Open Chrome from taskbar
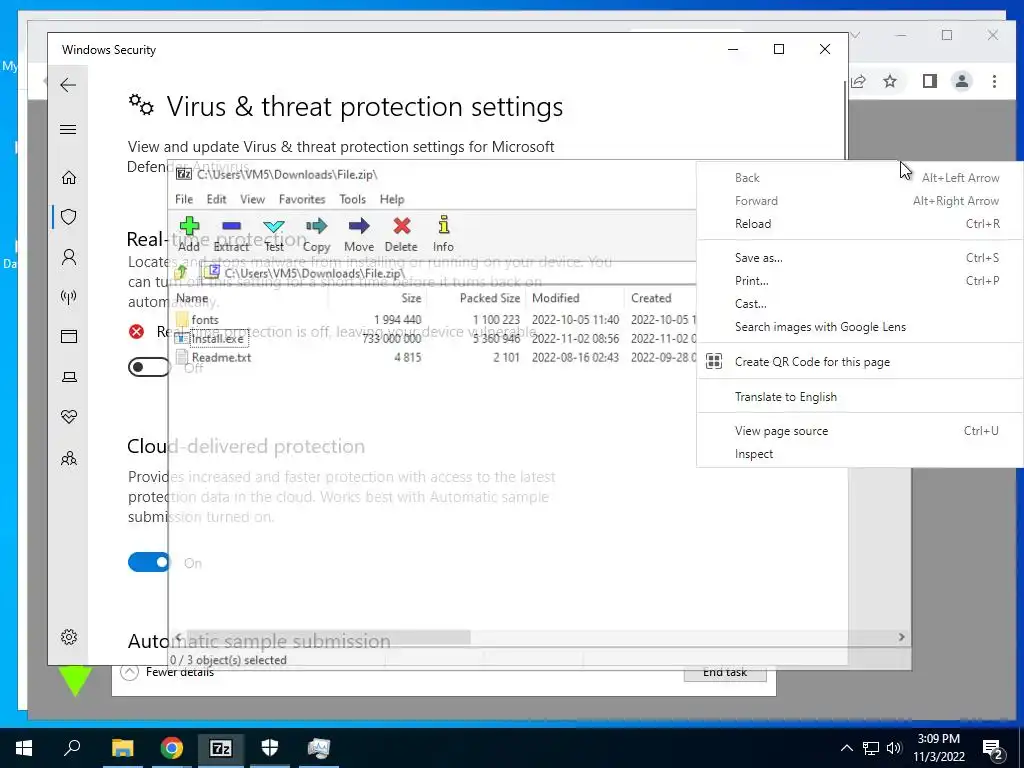The width and height of the screenshot is (1024, 768). (171, 748)
